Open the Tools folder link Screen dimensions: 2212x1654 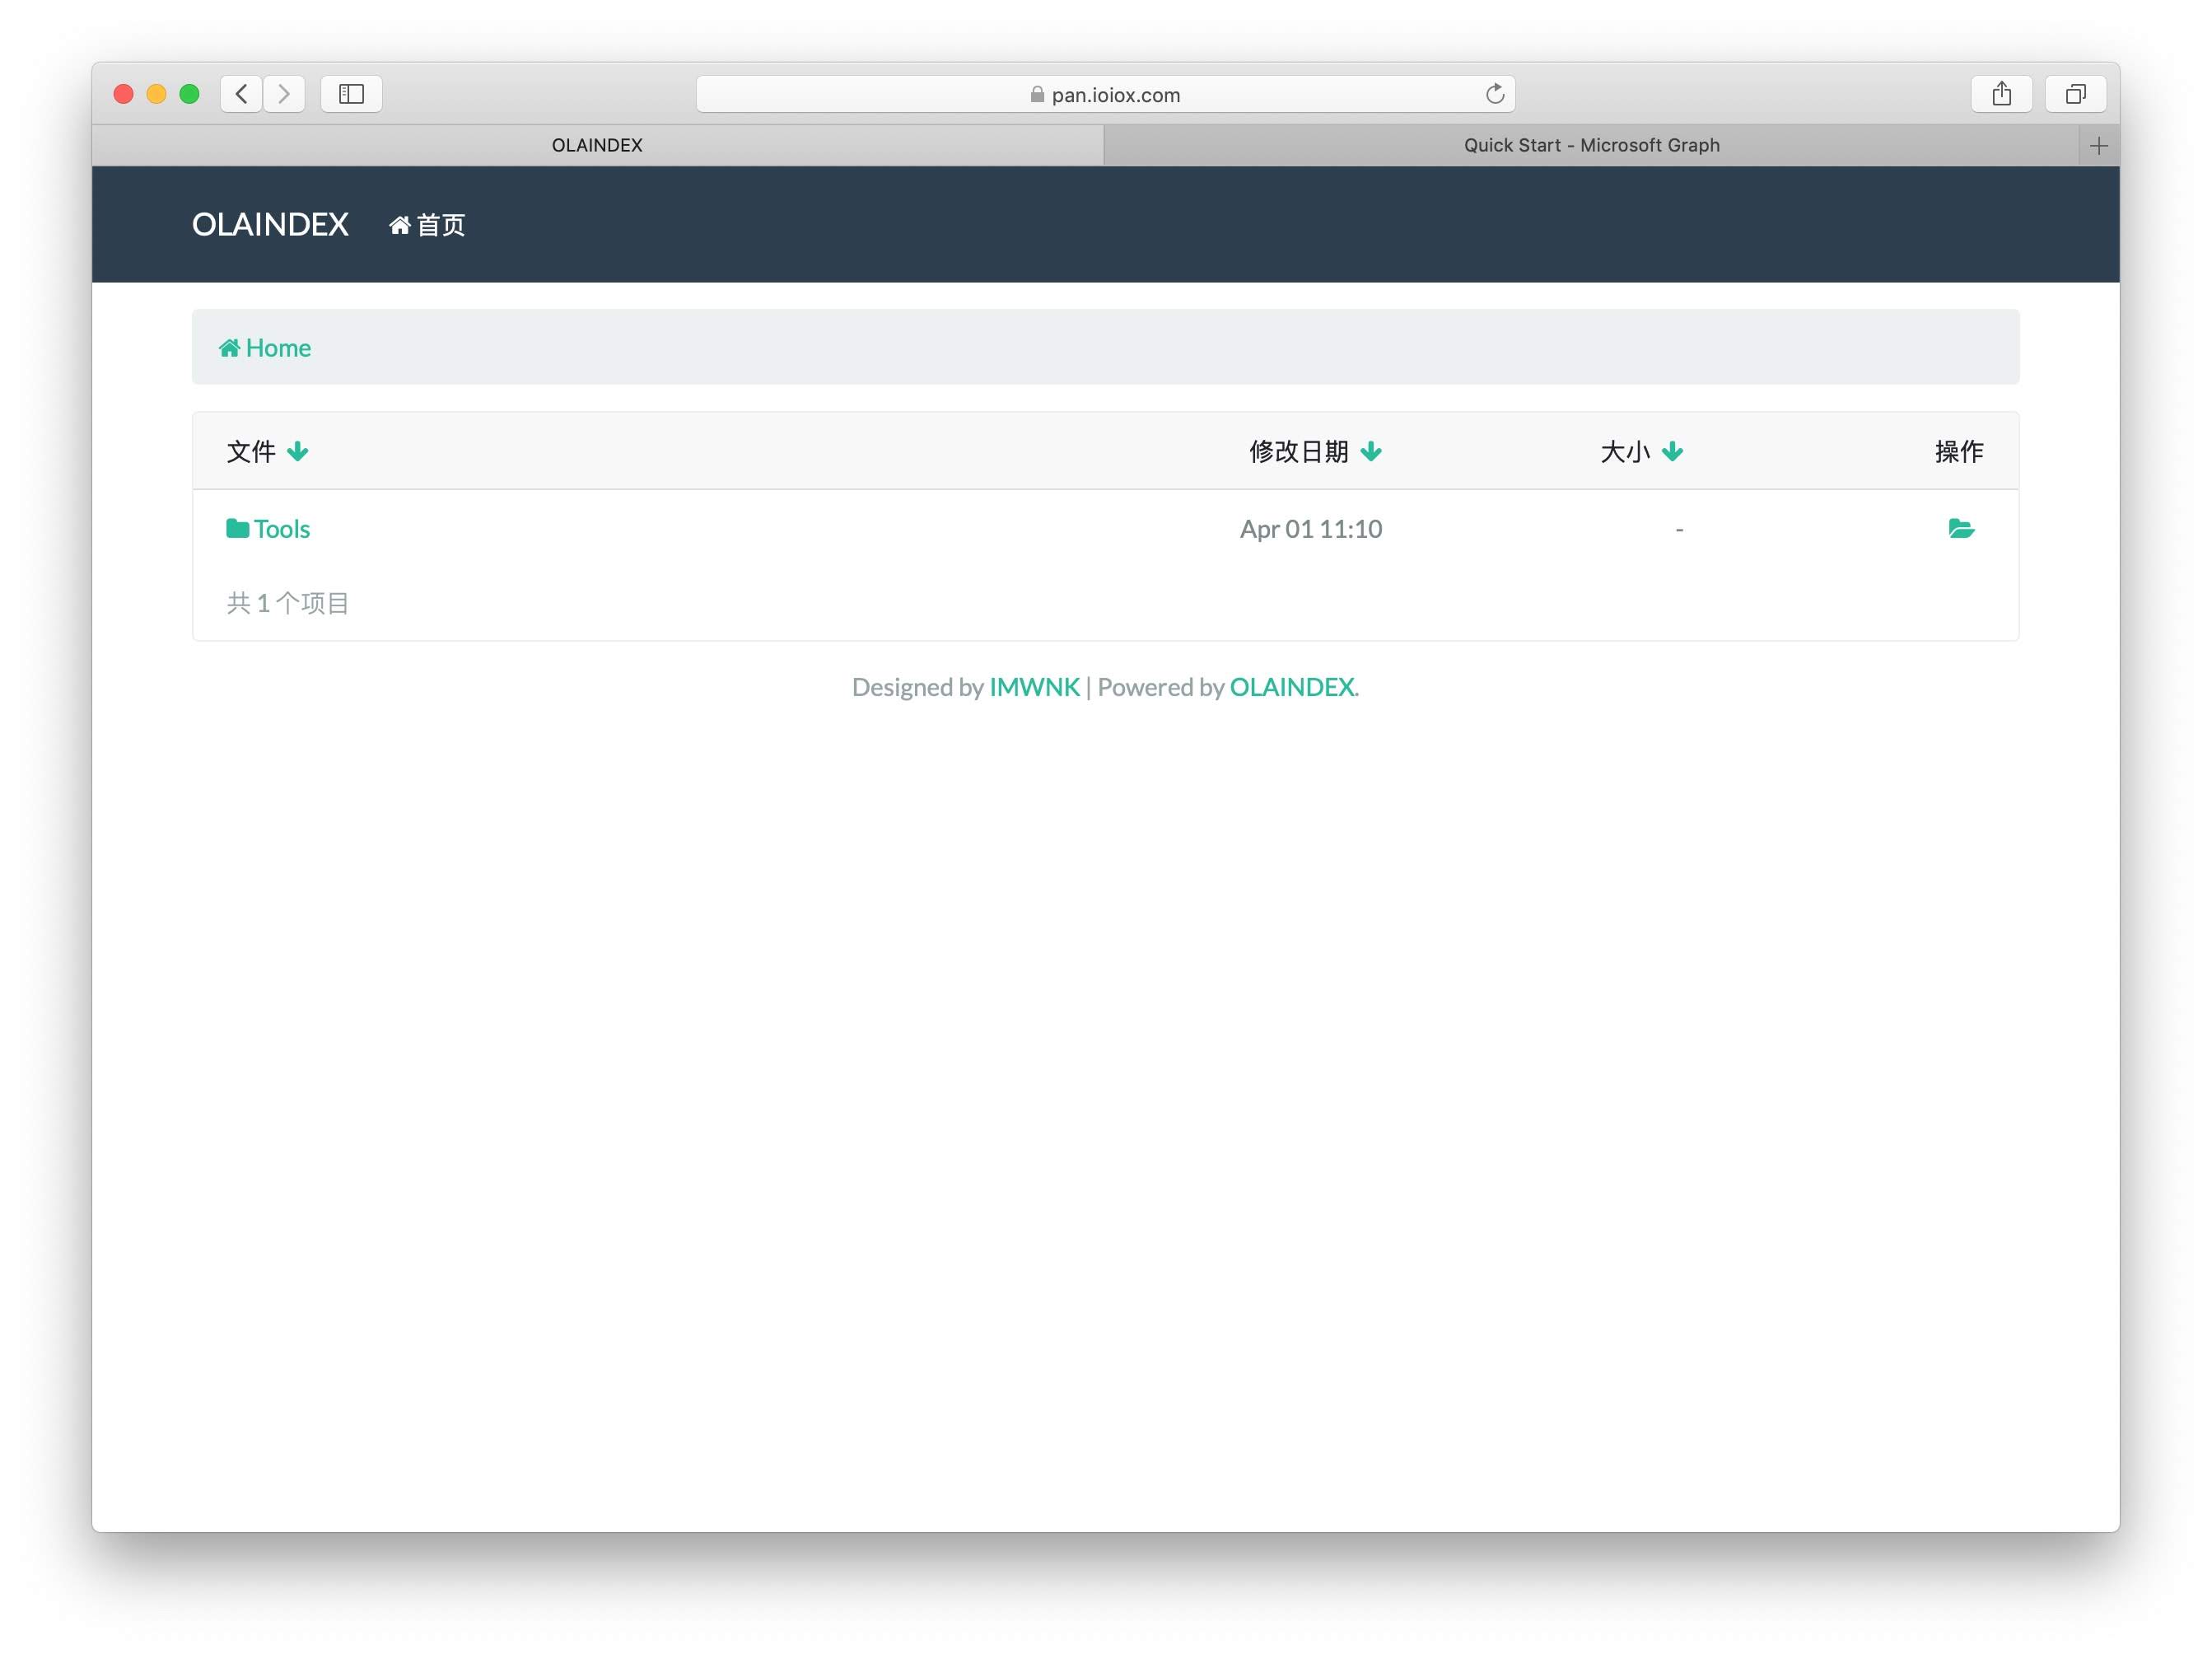282,529
